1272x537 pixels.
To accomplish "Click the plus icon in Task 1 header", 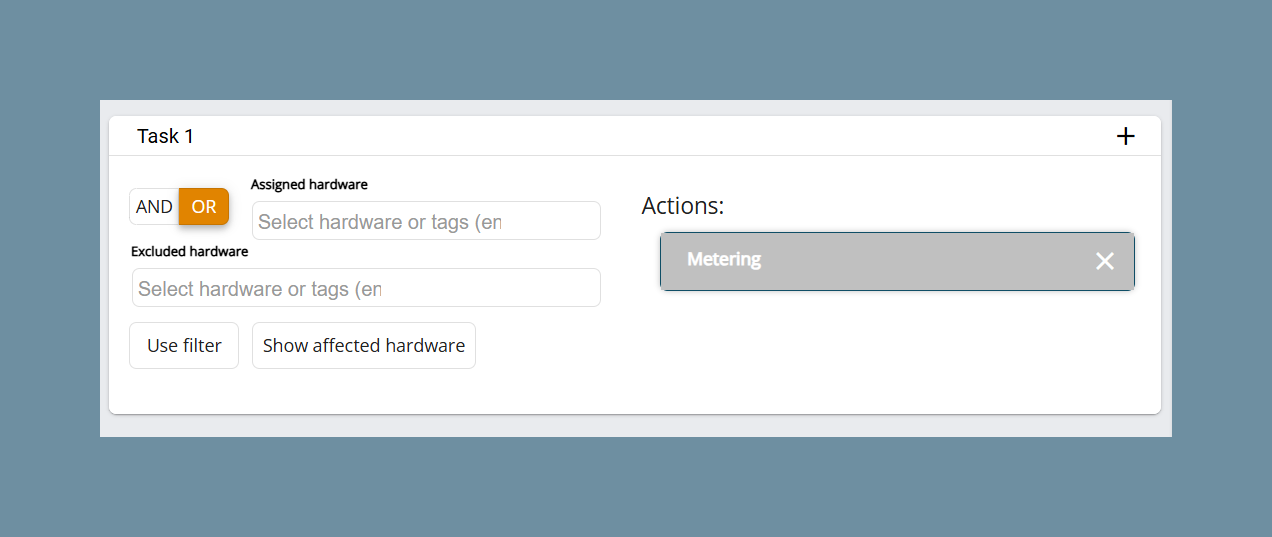I will click(1125, 136).
